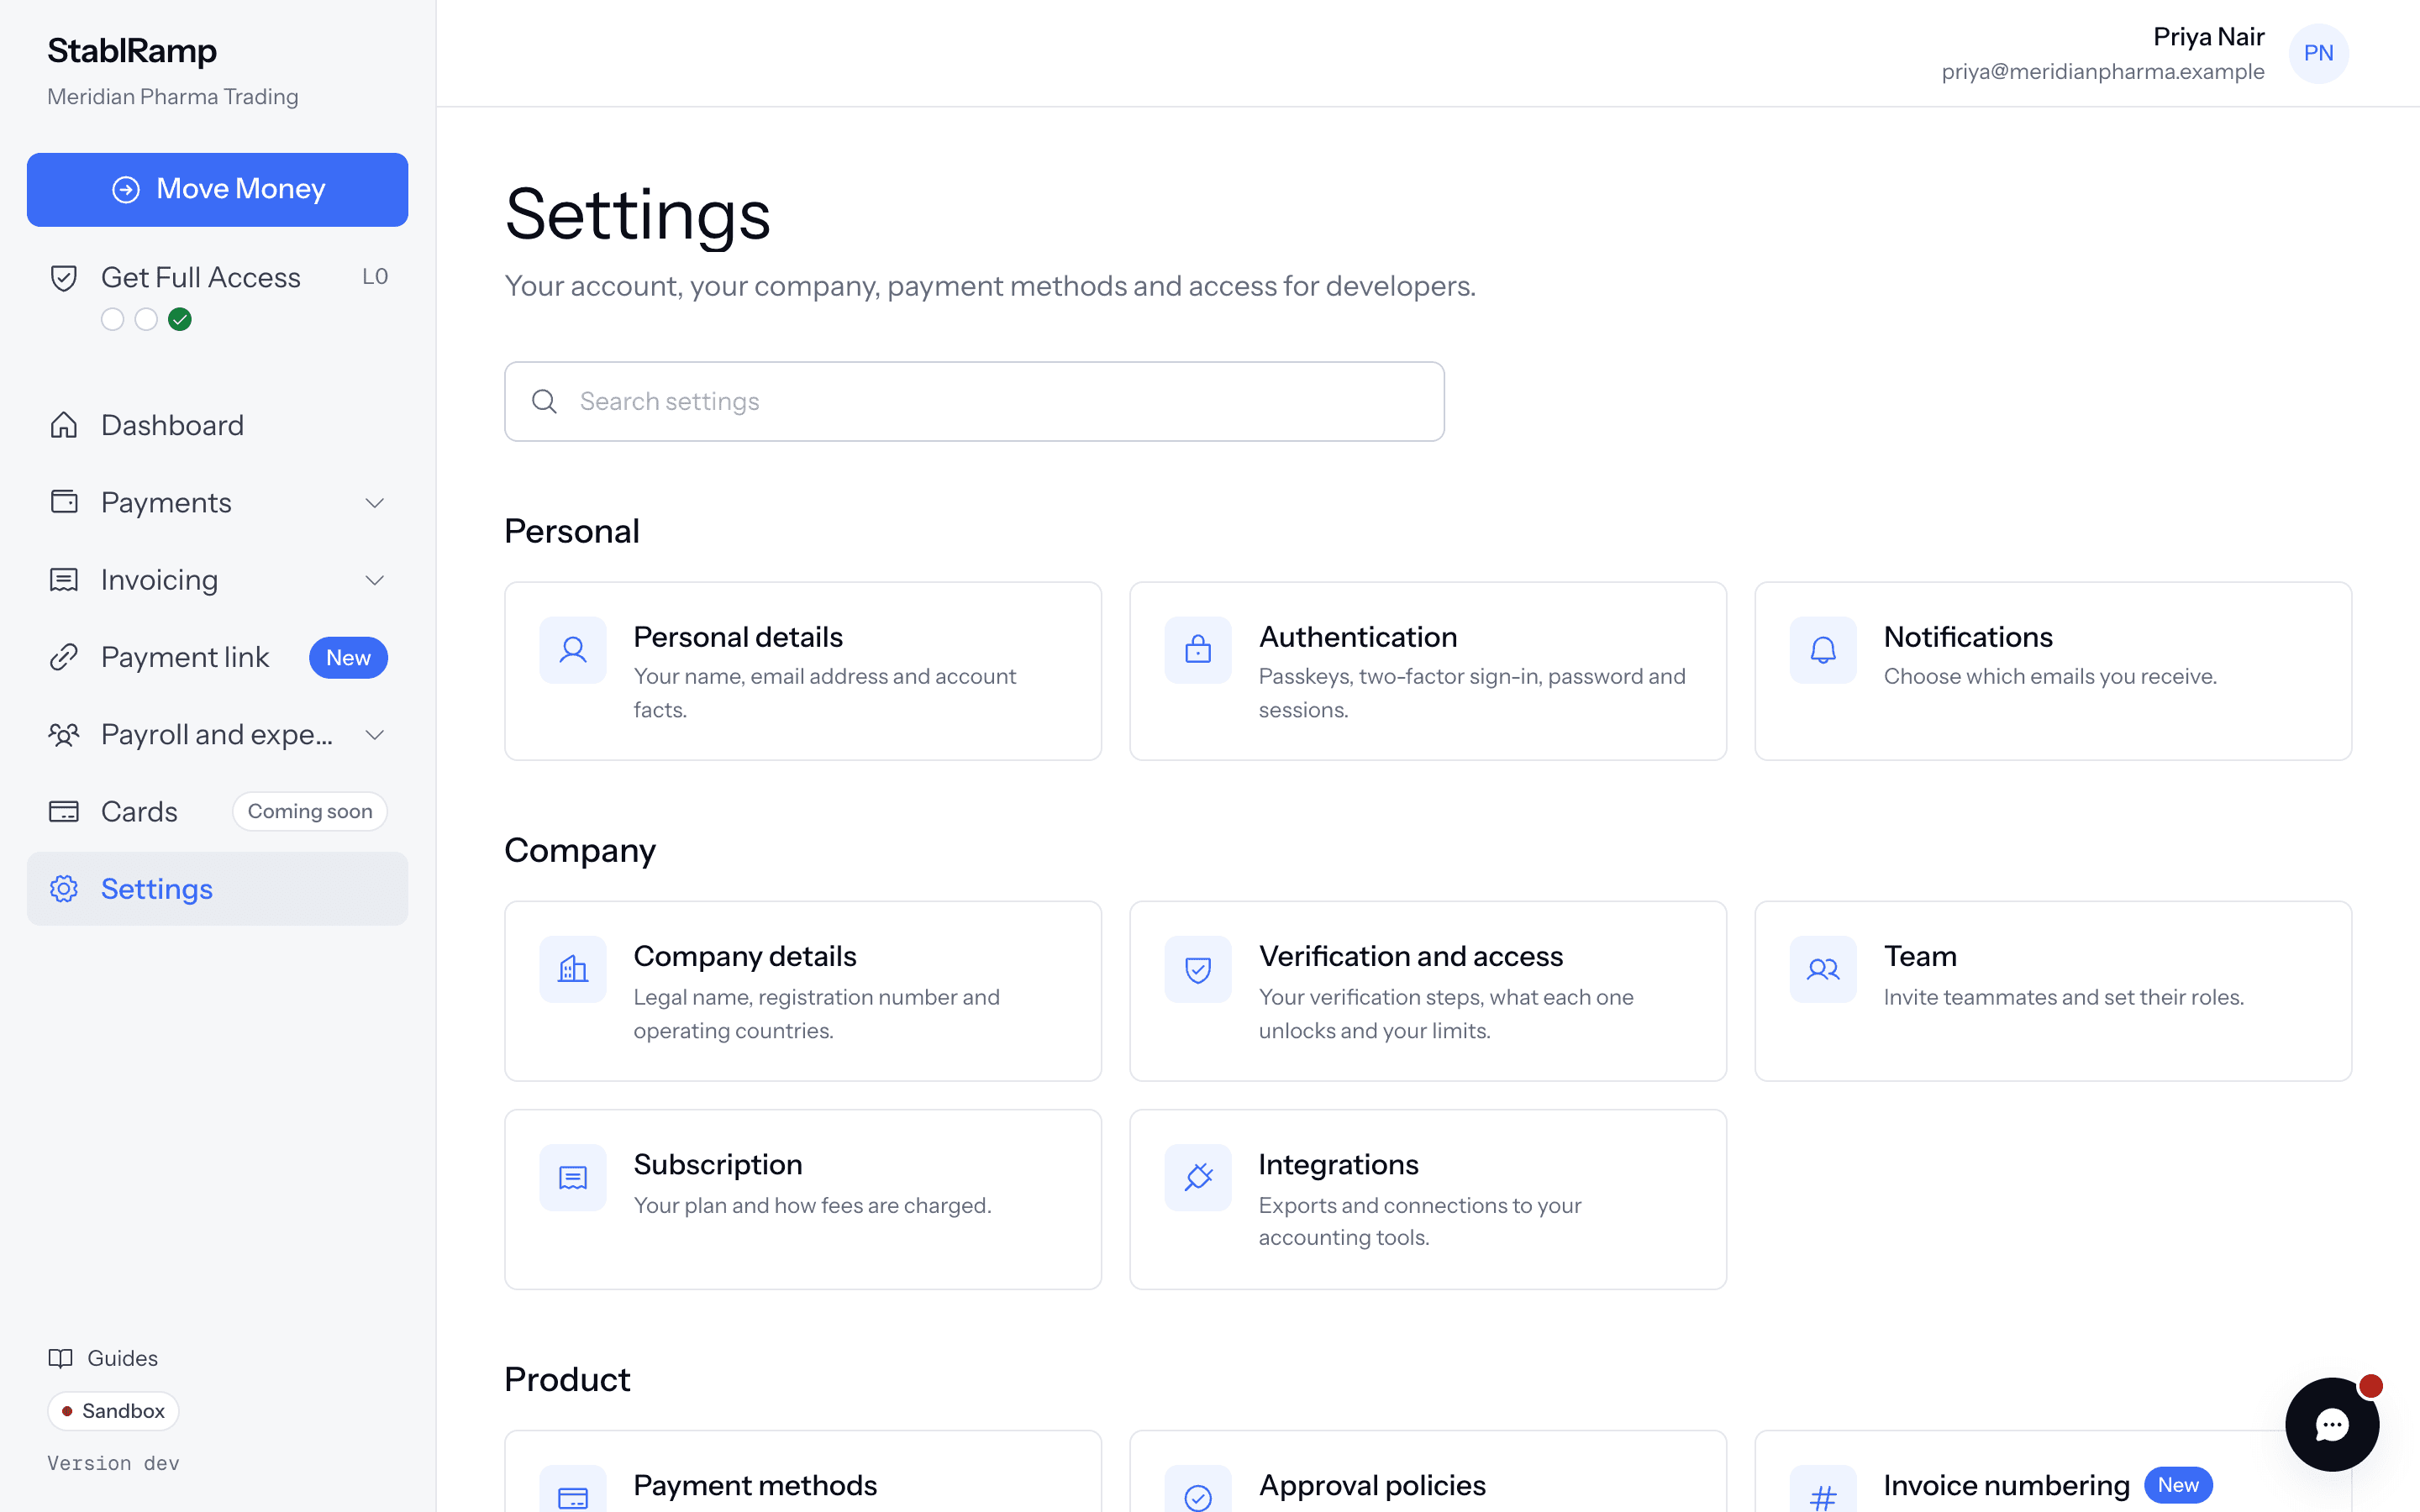Open Personal details card title

(738, 637)
